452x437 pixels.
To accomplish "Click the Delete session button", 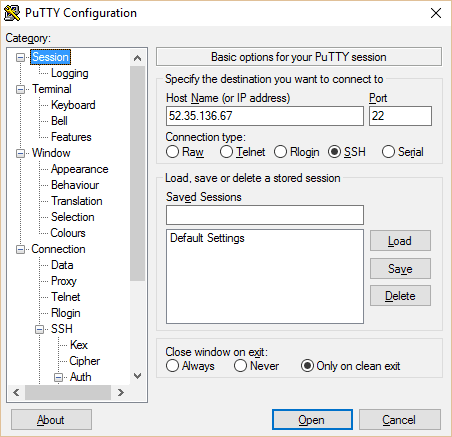I will (400, 296).
